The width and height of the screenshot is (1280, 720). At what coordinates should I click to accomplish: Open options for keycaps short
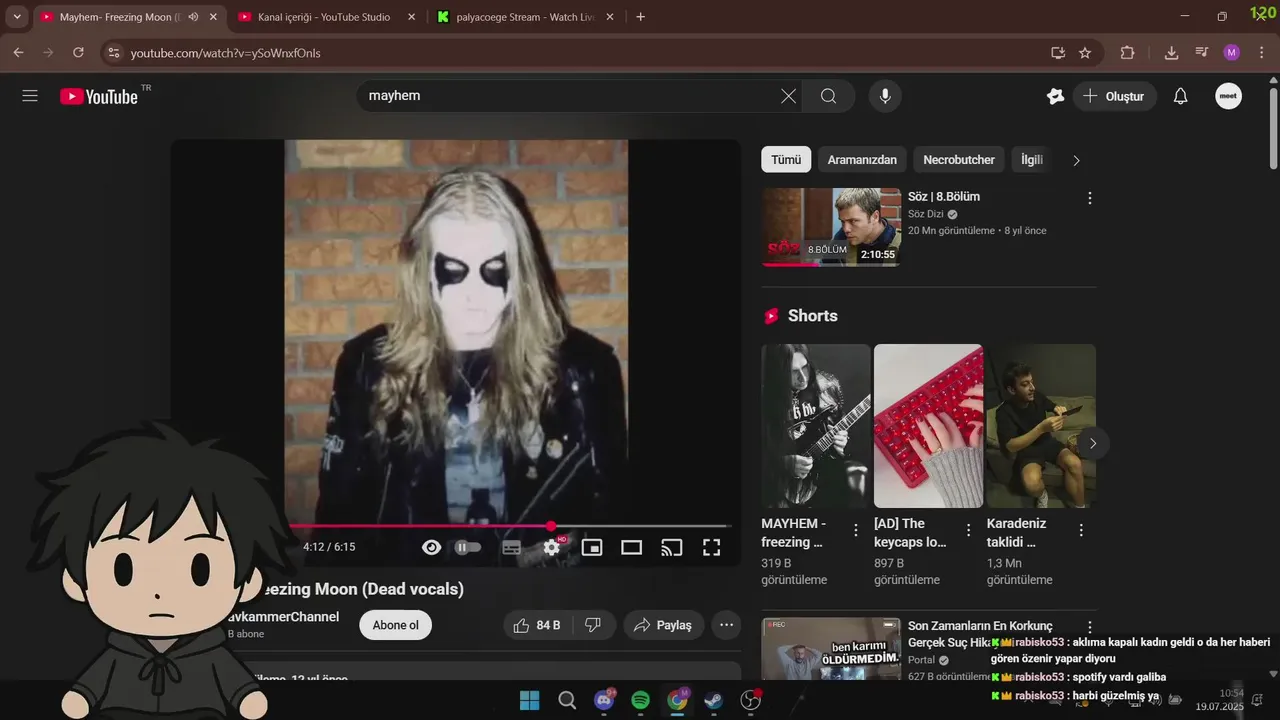point(968,530)
